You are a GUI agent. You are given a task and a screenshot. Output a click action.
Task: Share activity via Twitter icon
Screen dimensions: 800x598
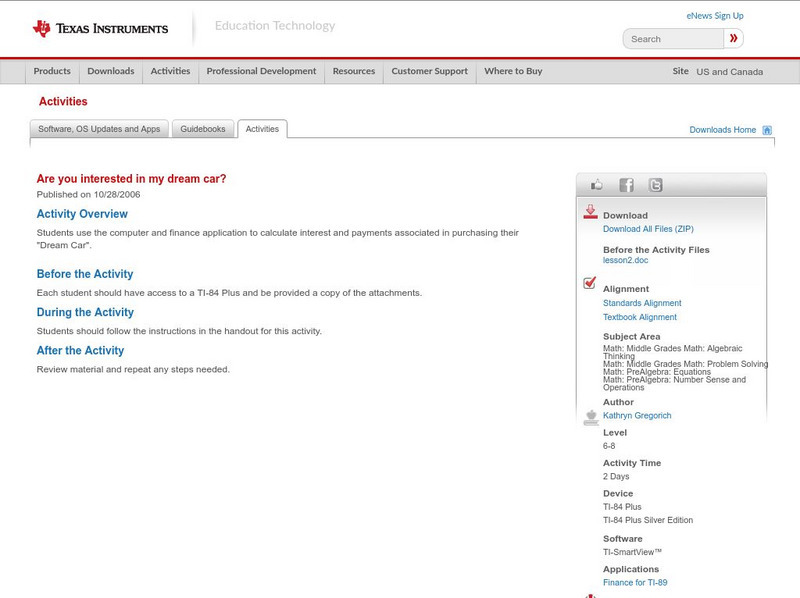point(655,185)
